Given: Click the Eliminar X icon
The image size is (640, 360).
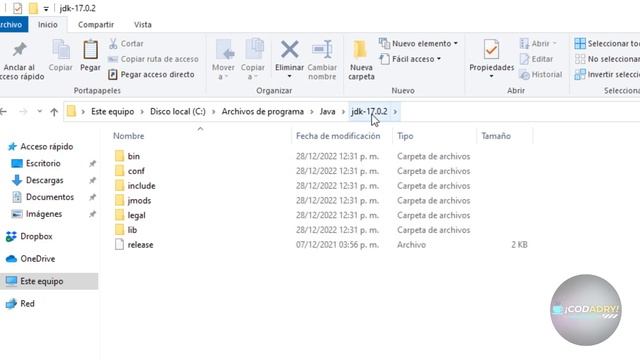Looking at the screenshot, I should pyautogui.click(x=289, y=50).
